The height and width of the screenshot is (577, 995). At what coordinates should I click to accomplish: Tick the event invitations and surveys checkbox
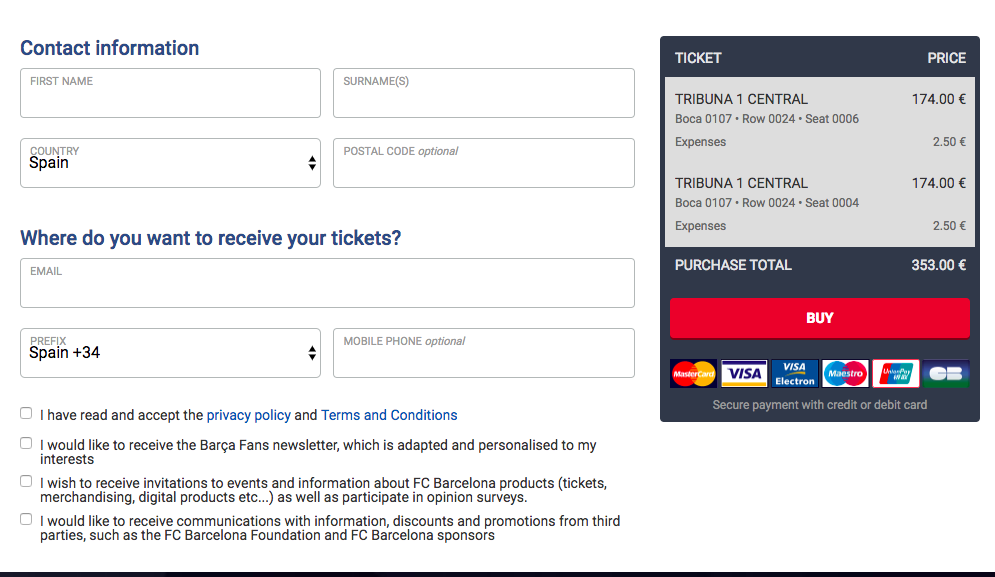[26, 481]
